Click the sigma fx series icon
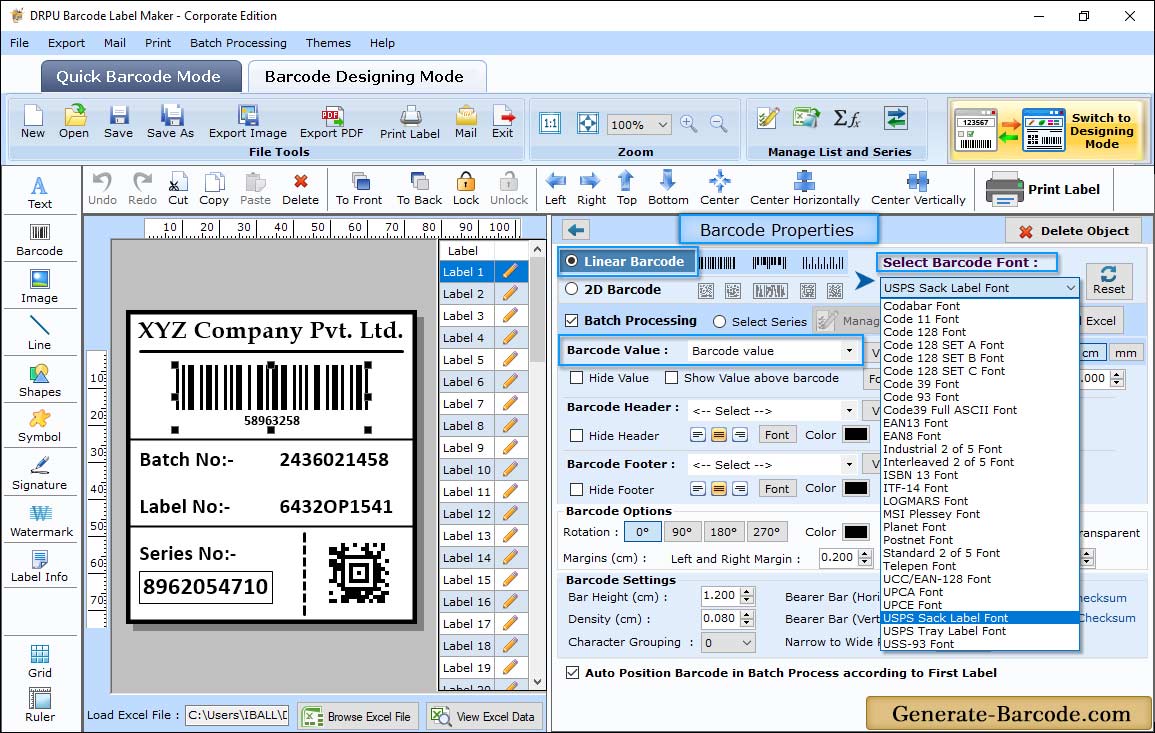This screenshot has width=1155, height=733. tap(847, 118)
